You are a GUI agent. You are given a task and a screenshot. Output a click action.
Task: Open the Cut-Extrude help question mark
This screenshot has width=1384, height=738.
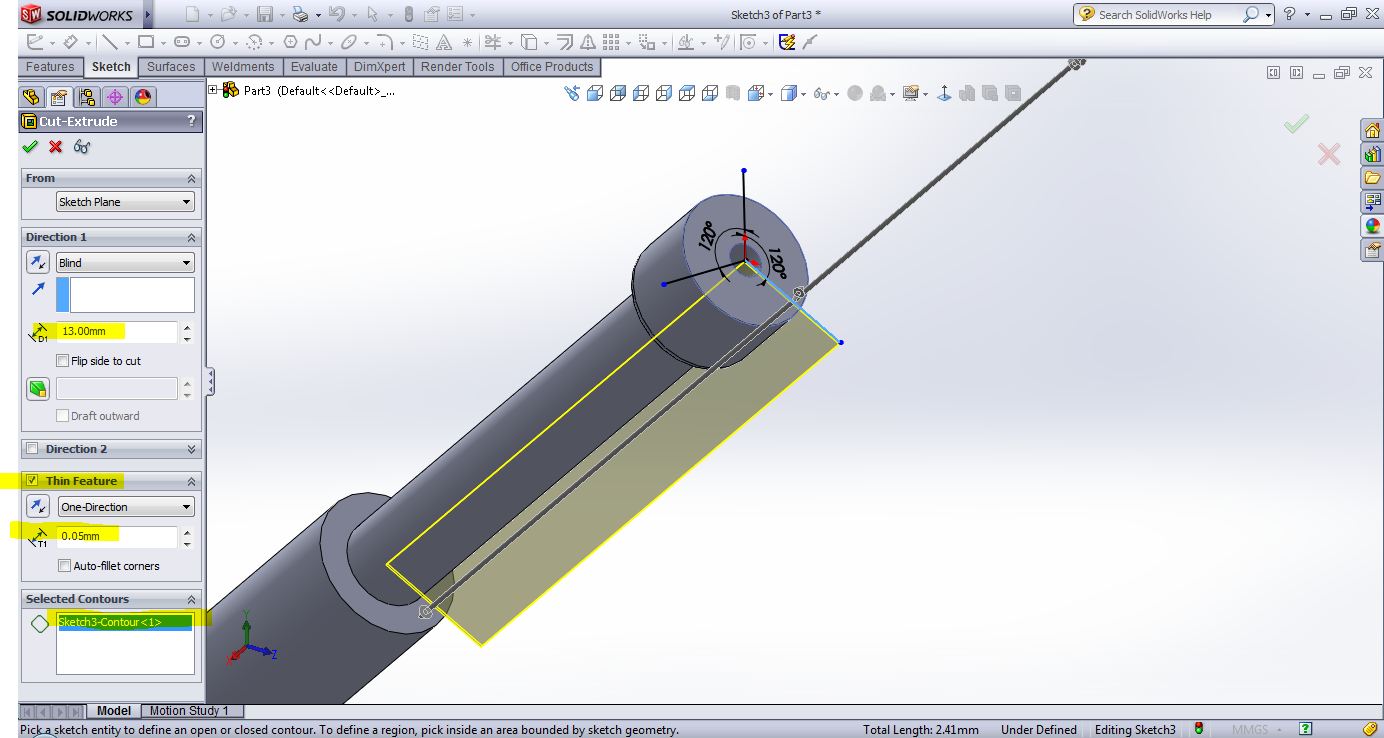(191, 121)
